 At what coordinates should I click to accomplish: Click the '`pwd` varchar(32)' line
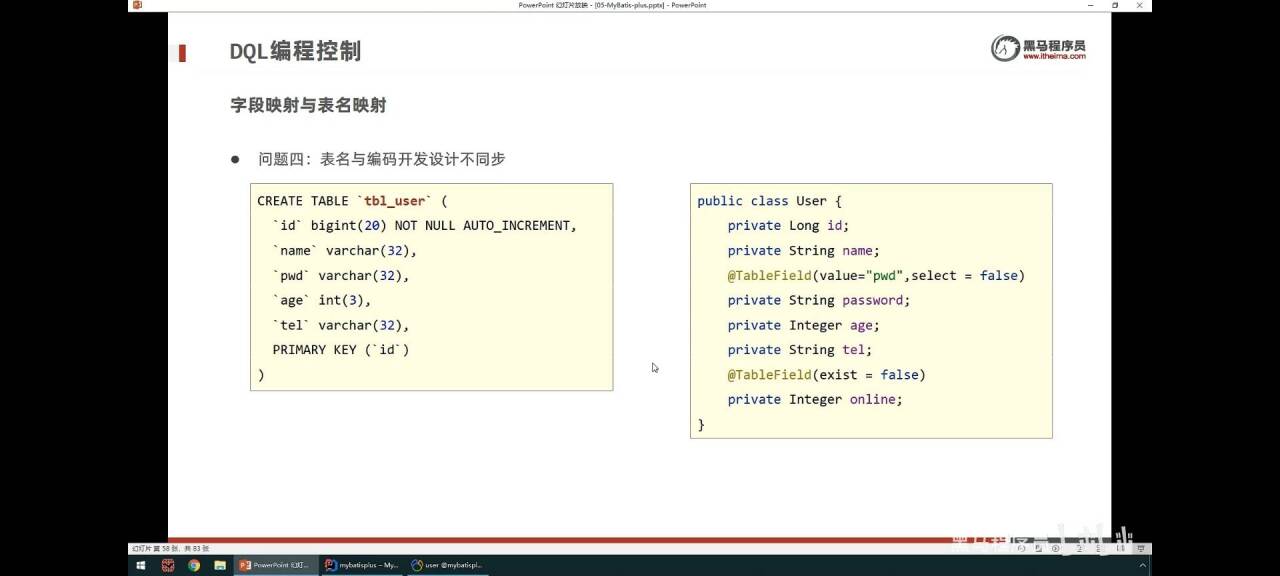(x=341, y=276)
